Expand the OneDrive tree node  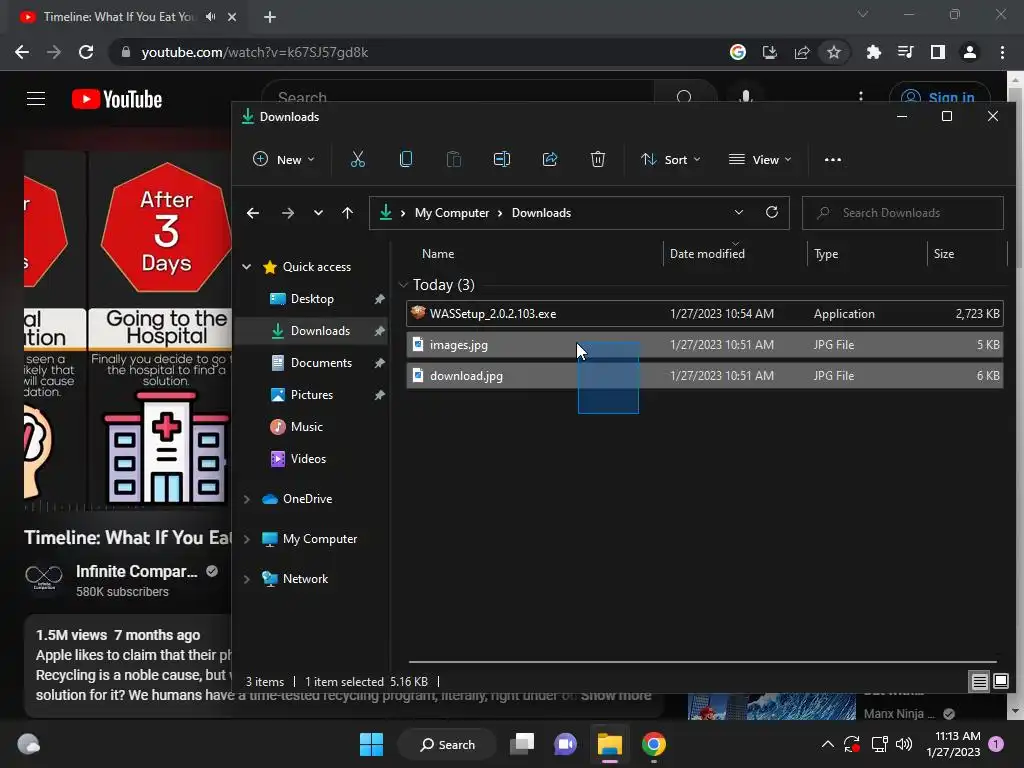tap(247, 499)
